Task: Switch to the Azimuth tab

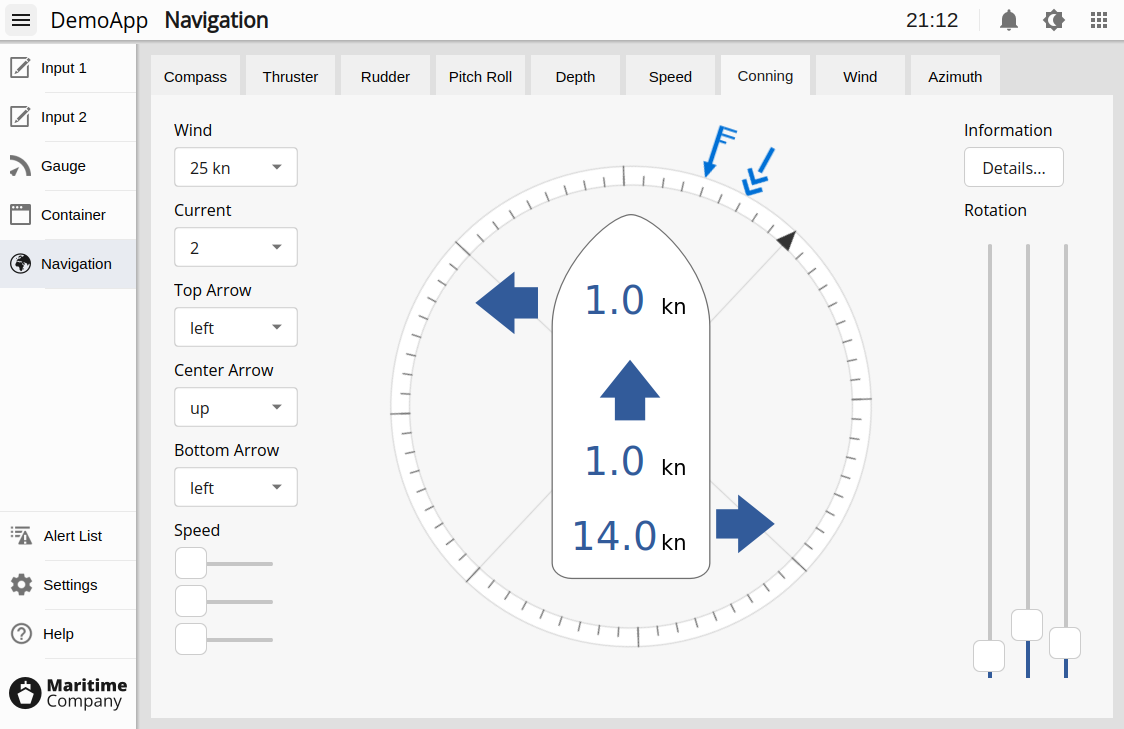Action: tap(955, 77)
